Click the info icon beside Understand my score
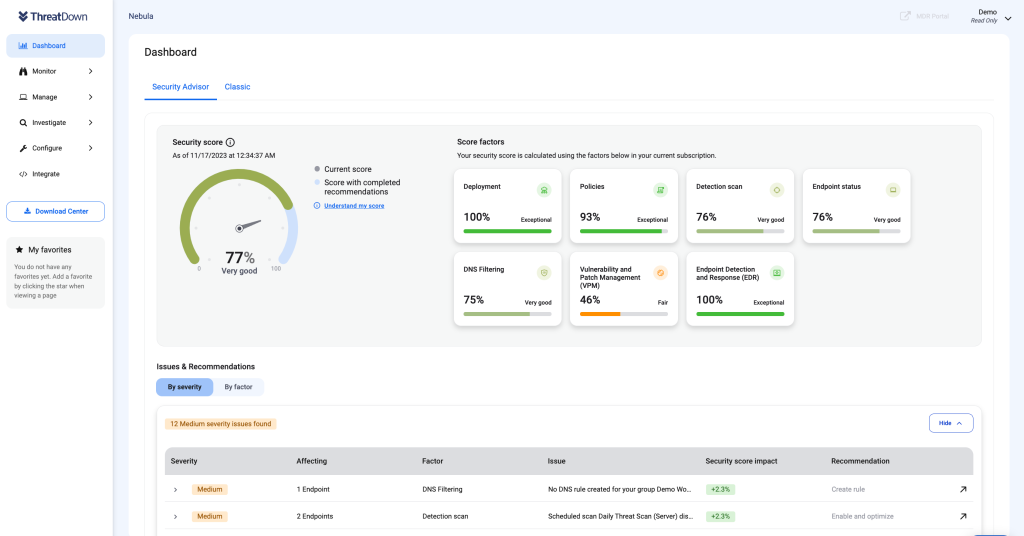The image size is (1024, 536). tap(317, 206)
